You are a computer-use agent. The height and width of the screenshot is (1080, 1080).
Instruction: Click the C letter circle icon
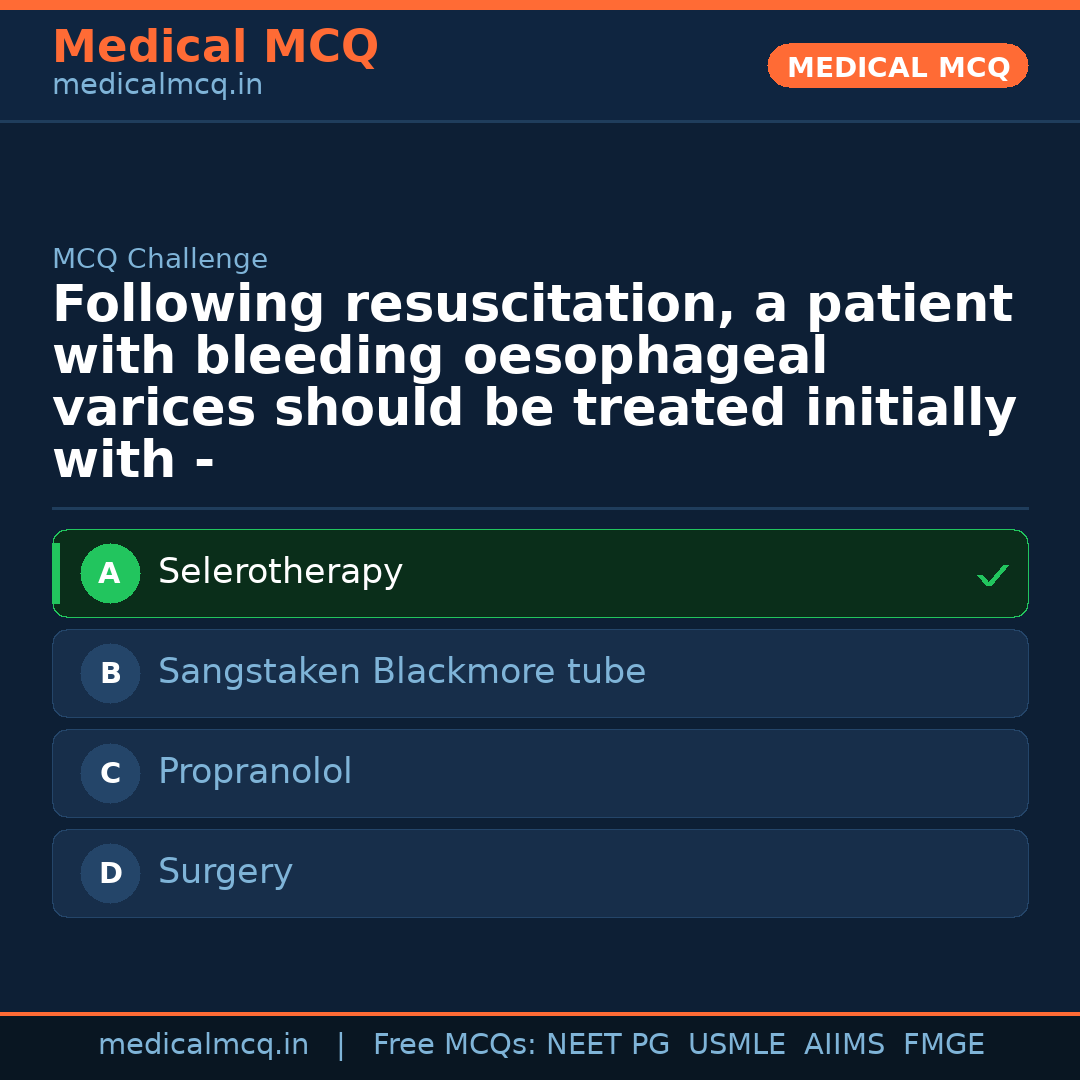(x=110, y=774)
